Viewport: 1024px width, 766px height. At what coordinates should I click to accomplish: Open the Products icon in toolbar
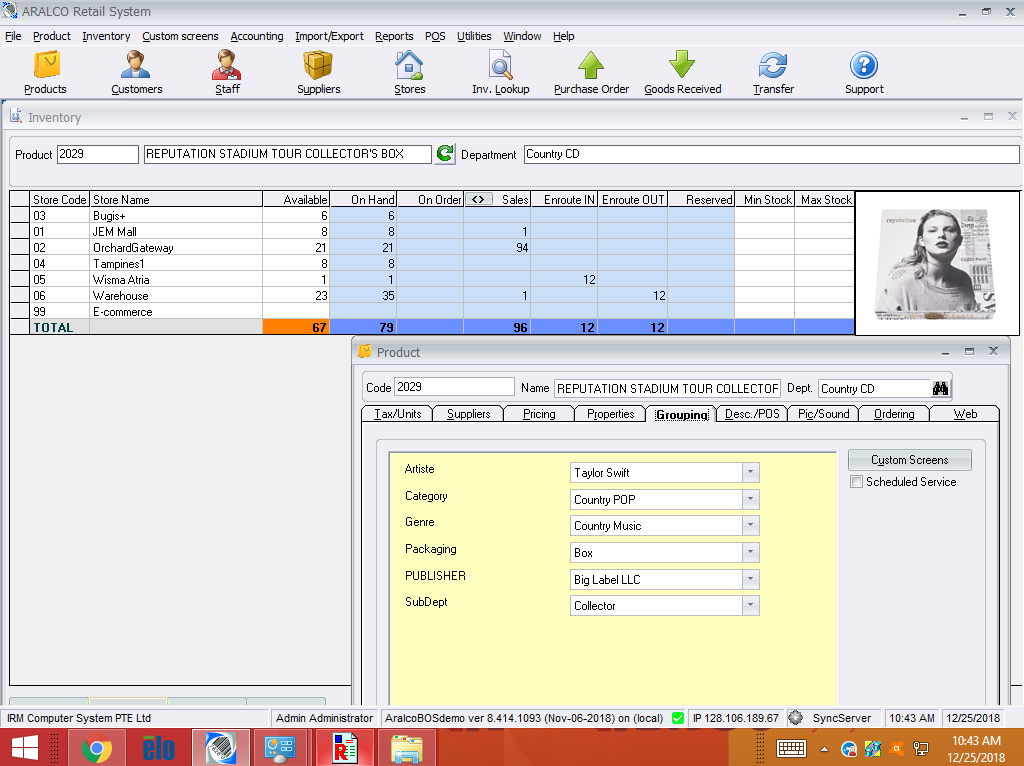coord(44,70)
